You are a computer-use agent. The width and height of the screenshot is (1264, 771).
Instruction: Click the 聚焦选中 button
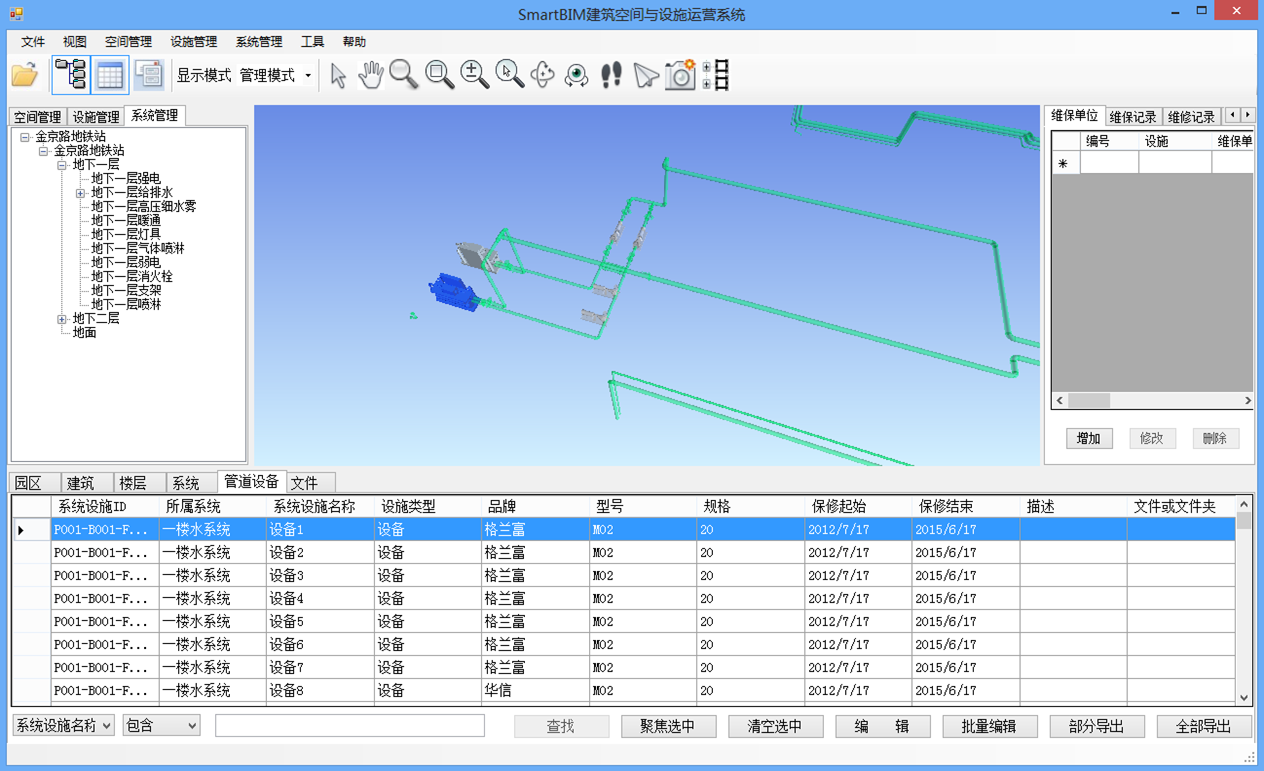[668, 727]
